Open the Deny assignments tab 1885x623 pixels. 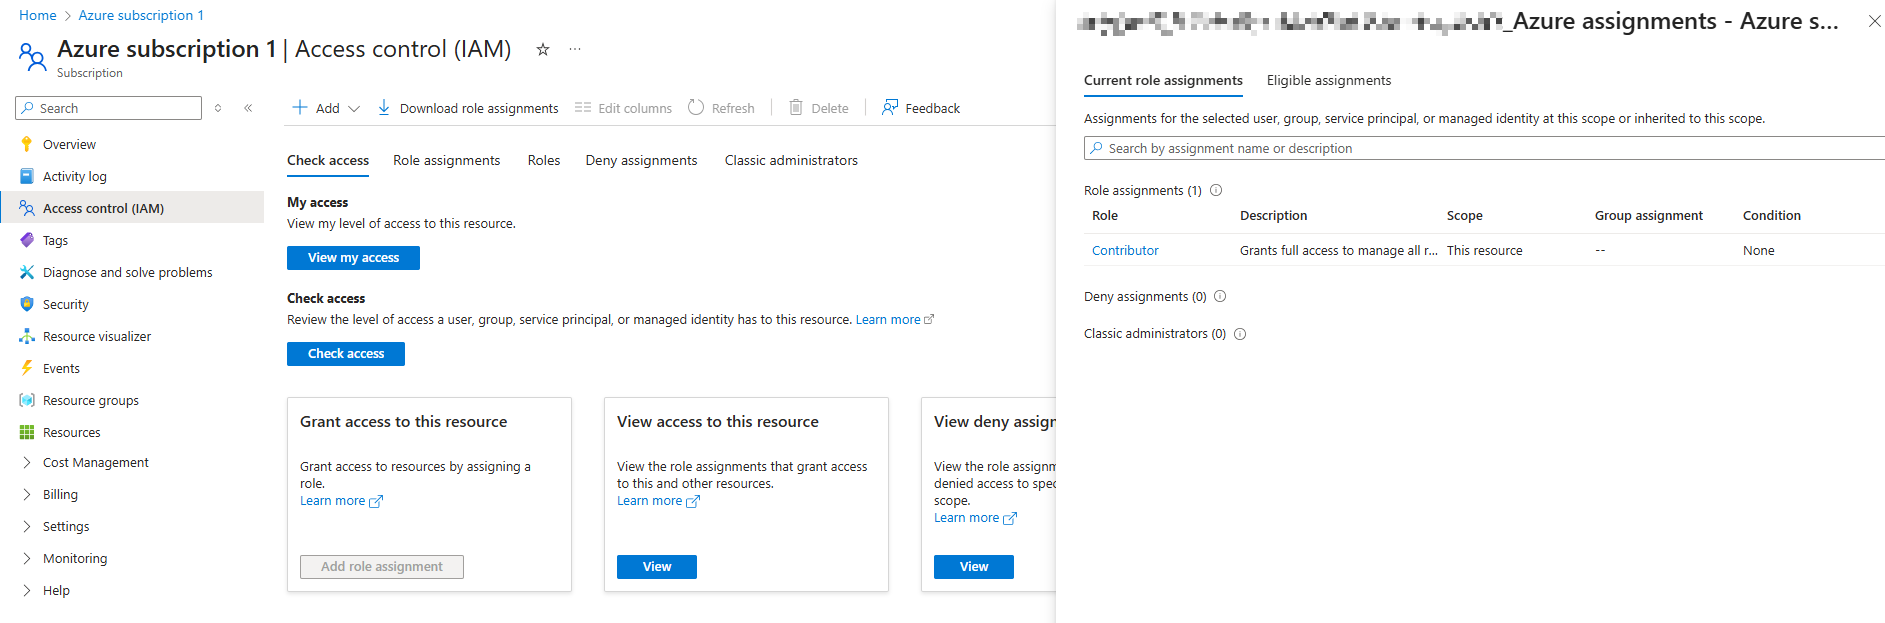pos(641,160)
